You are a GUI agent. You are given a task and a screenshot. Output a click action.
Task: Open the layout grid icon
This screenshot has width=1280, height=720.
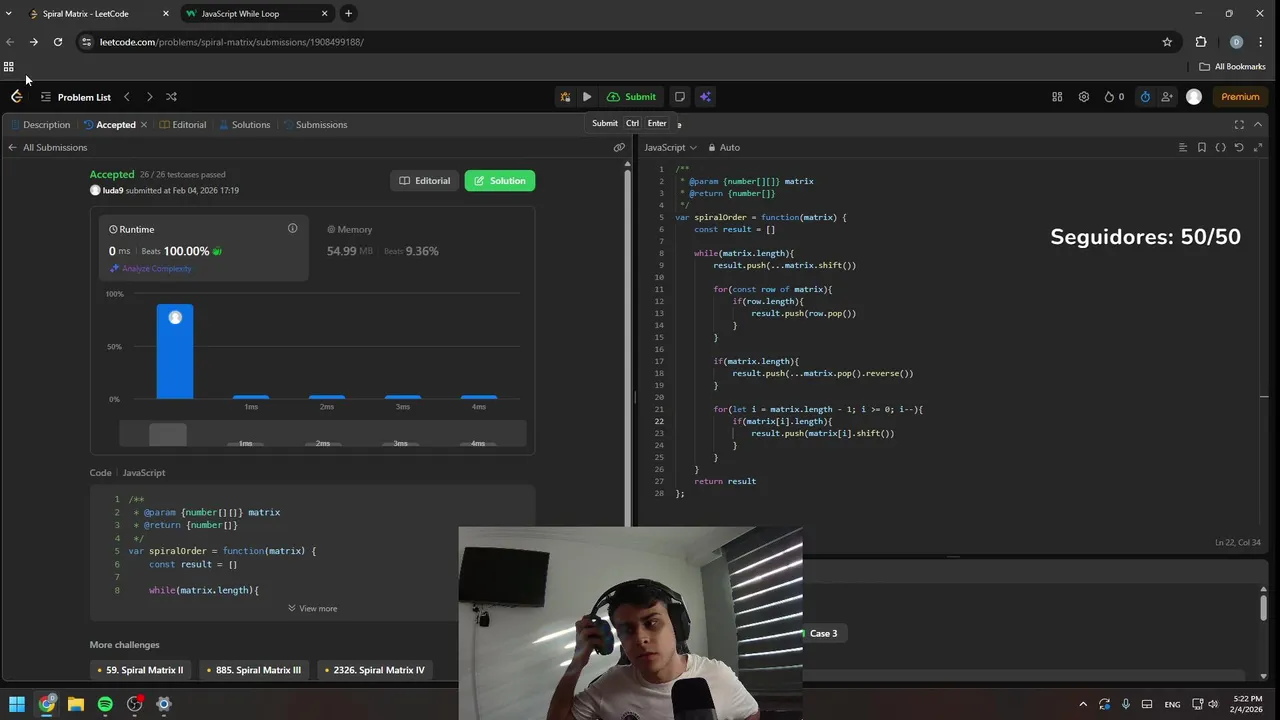coord(1057,97)
